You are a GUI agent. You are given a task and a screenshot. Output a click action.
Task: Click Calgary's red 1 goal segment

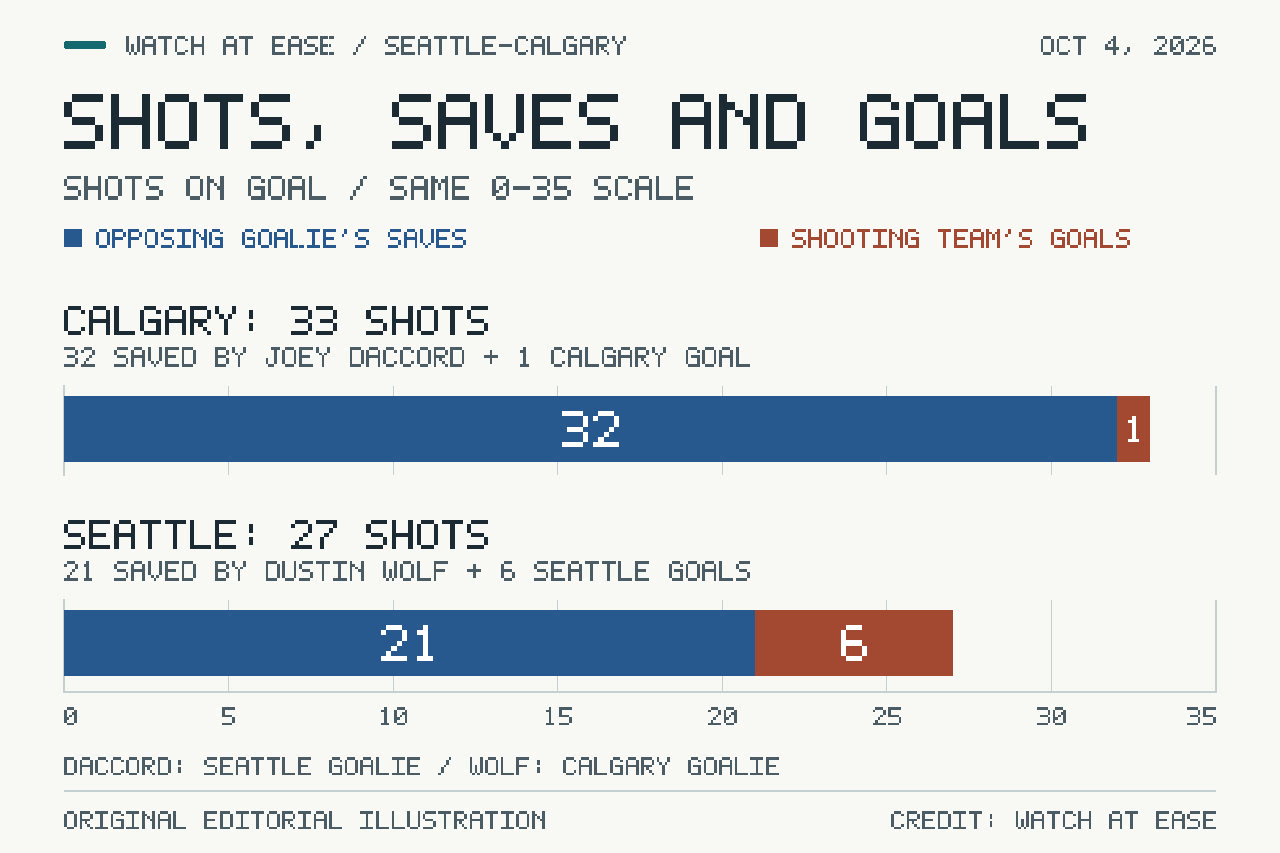pyautogui.click(x=1133, y=429)
